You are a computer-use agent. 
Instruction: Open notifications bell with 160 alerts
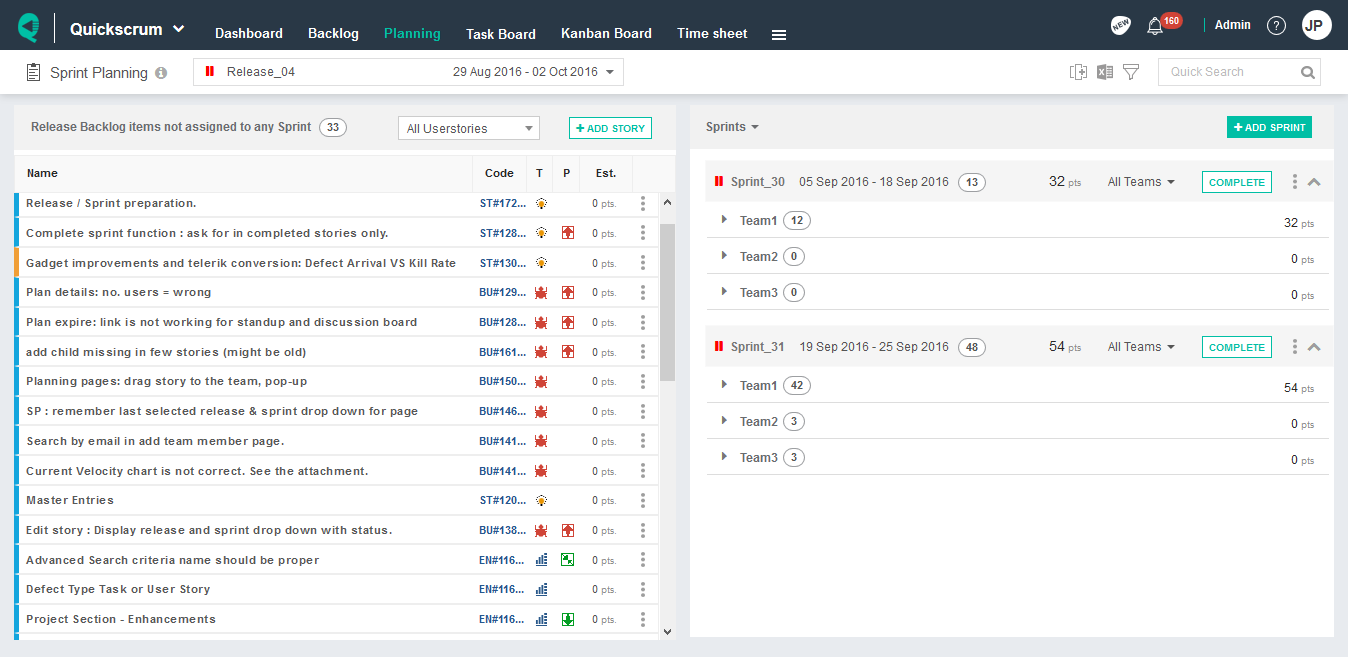point(1157,25)
